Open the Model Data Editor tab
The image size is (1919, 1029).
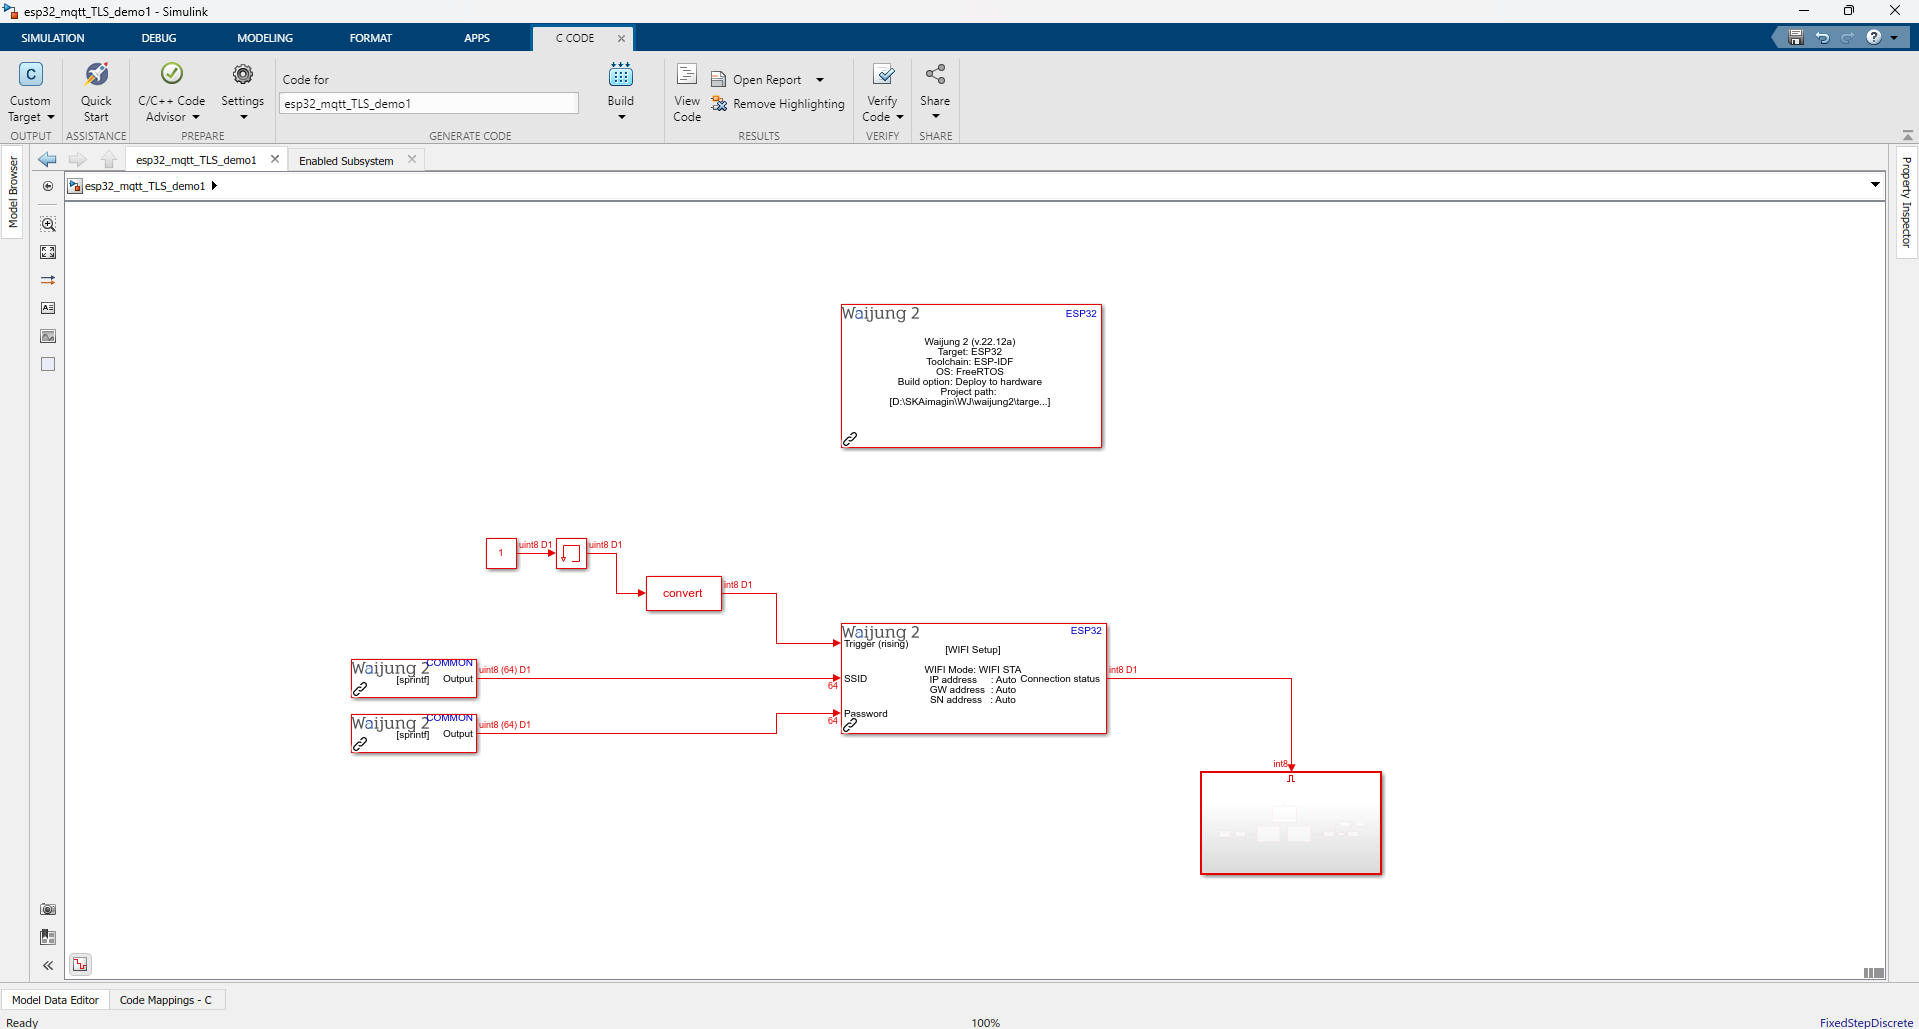(55, 1000)
